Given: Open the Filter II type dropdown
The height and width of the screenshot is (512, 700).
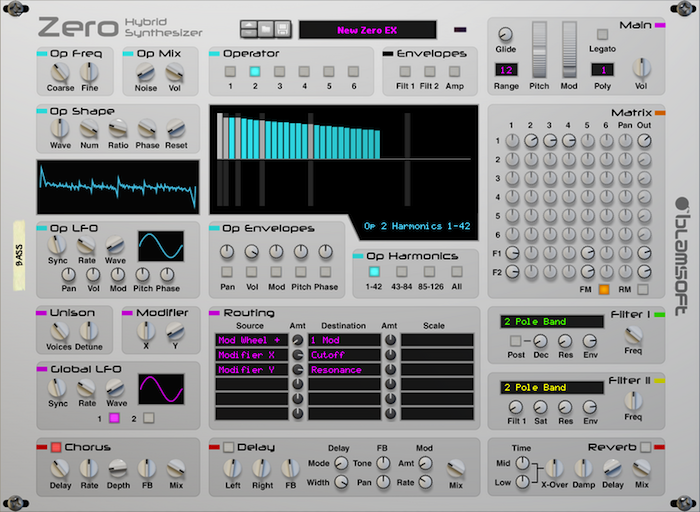Looking at the screenshot, I should point(552,387).
